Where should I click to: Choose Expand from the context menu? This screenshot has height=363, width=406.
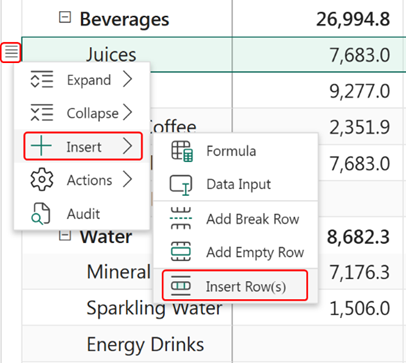[x=82, y=80]
